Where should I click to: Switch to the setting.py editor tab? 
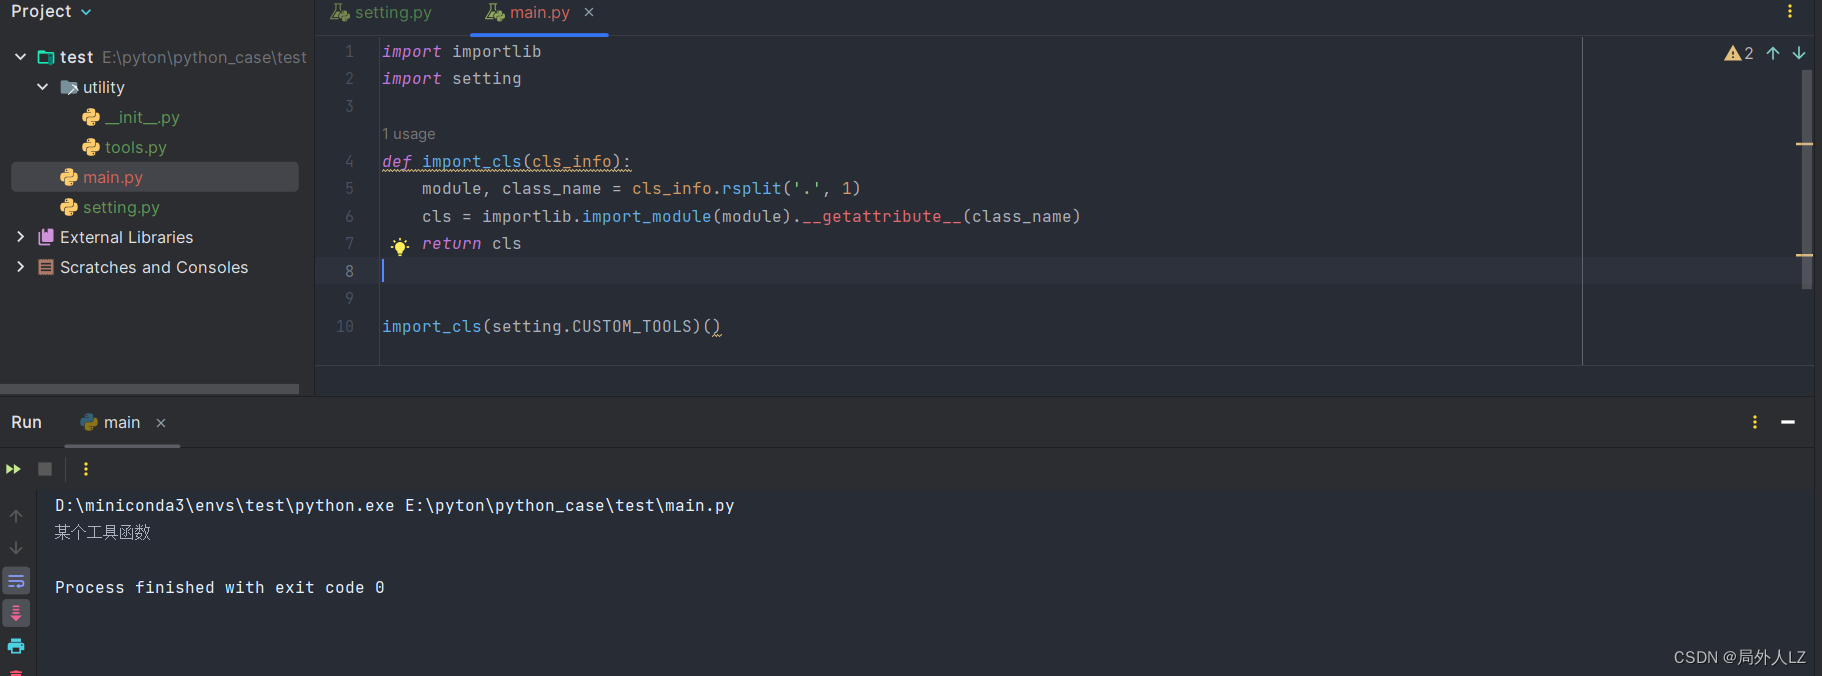(382, 13)
